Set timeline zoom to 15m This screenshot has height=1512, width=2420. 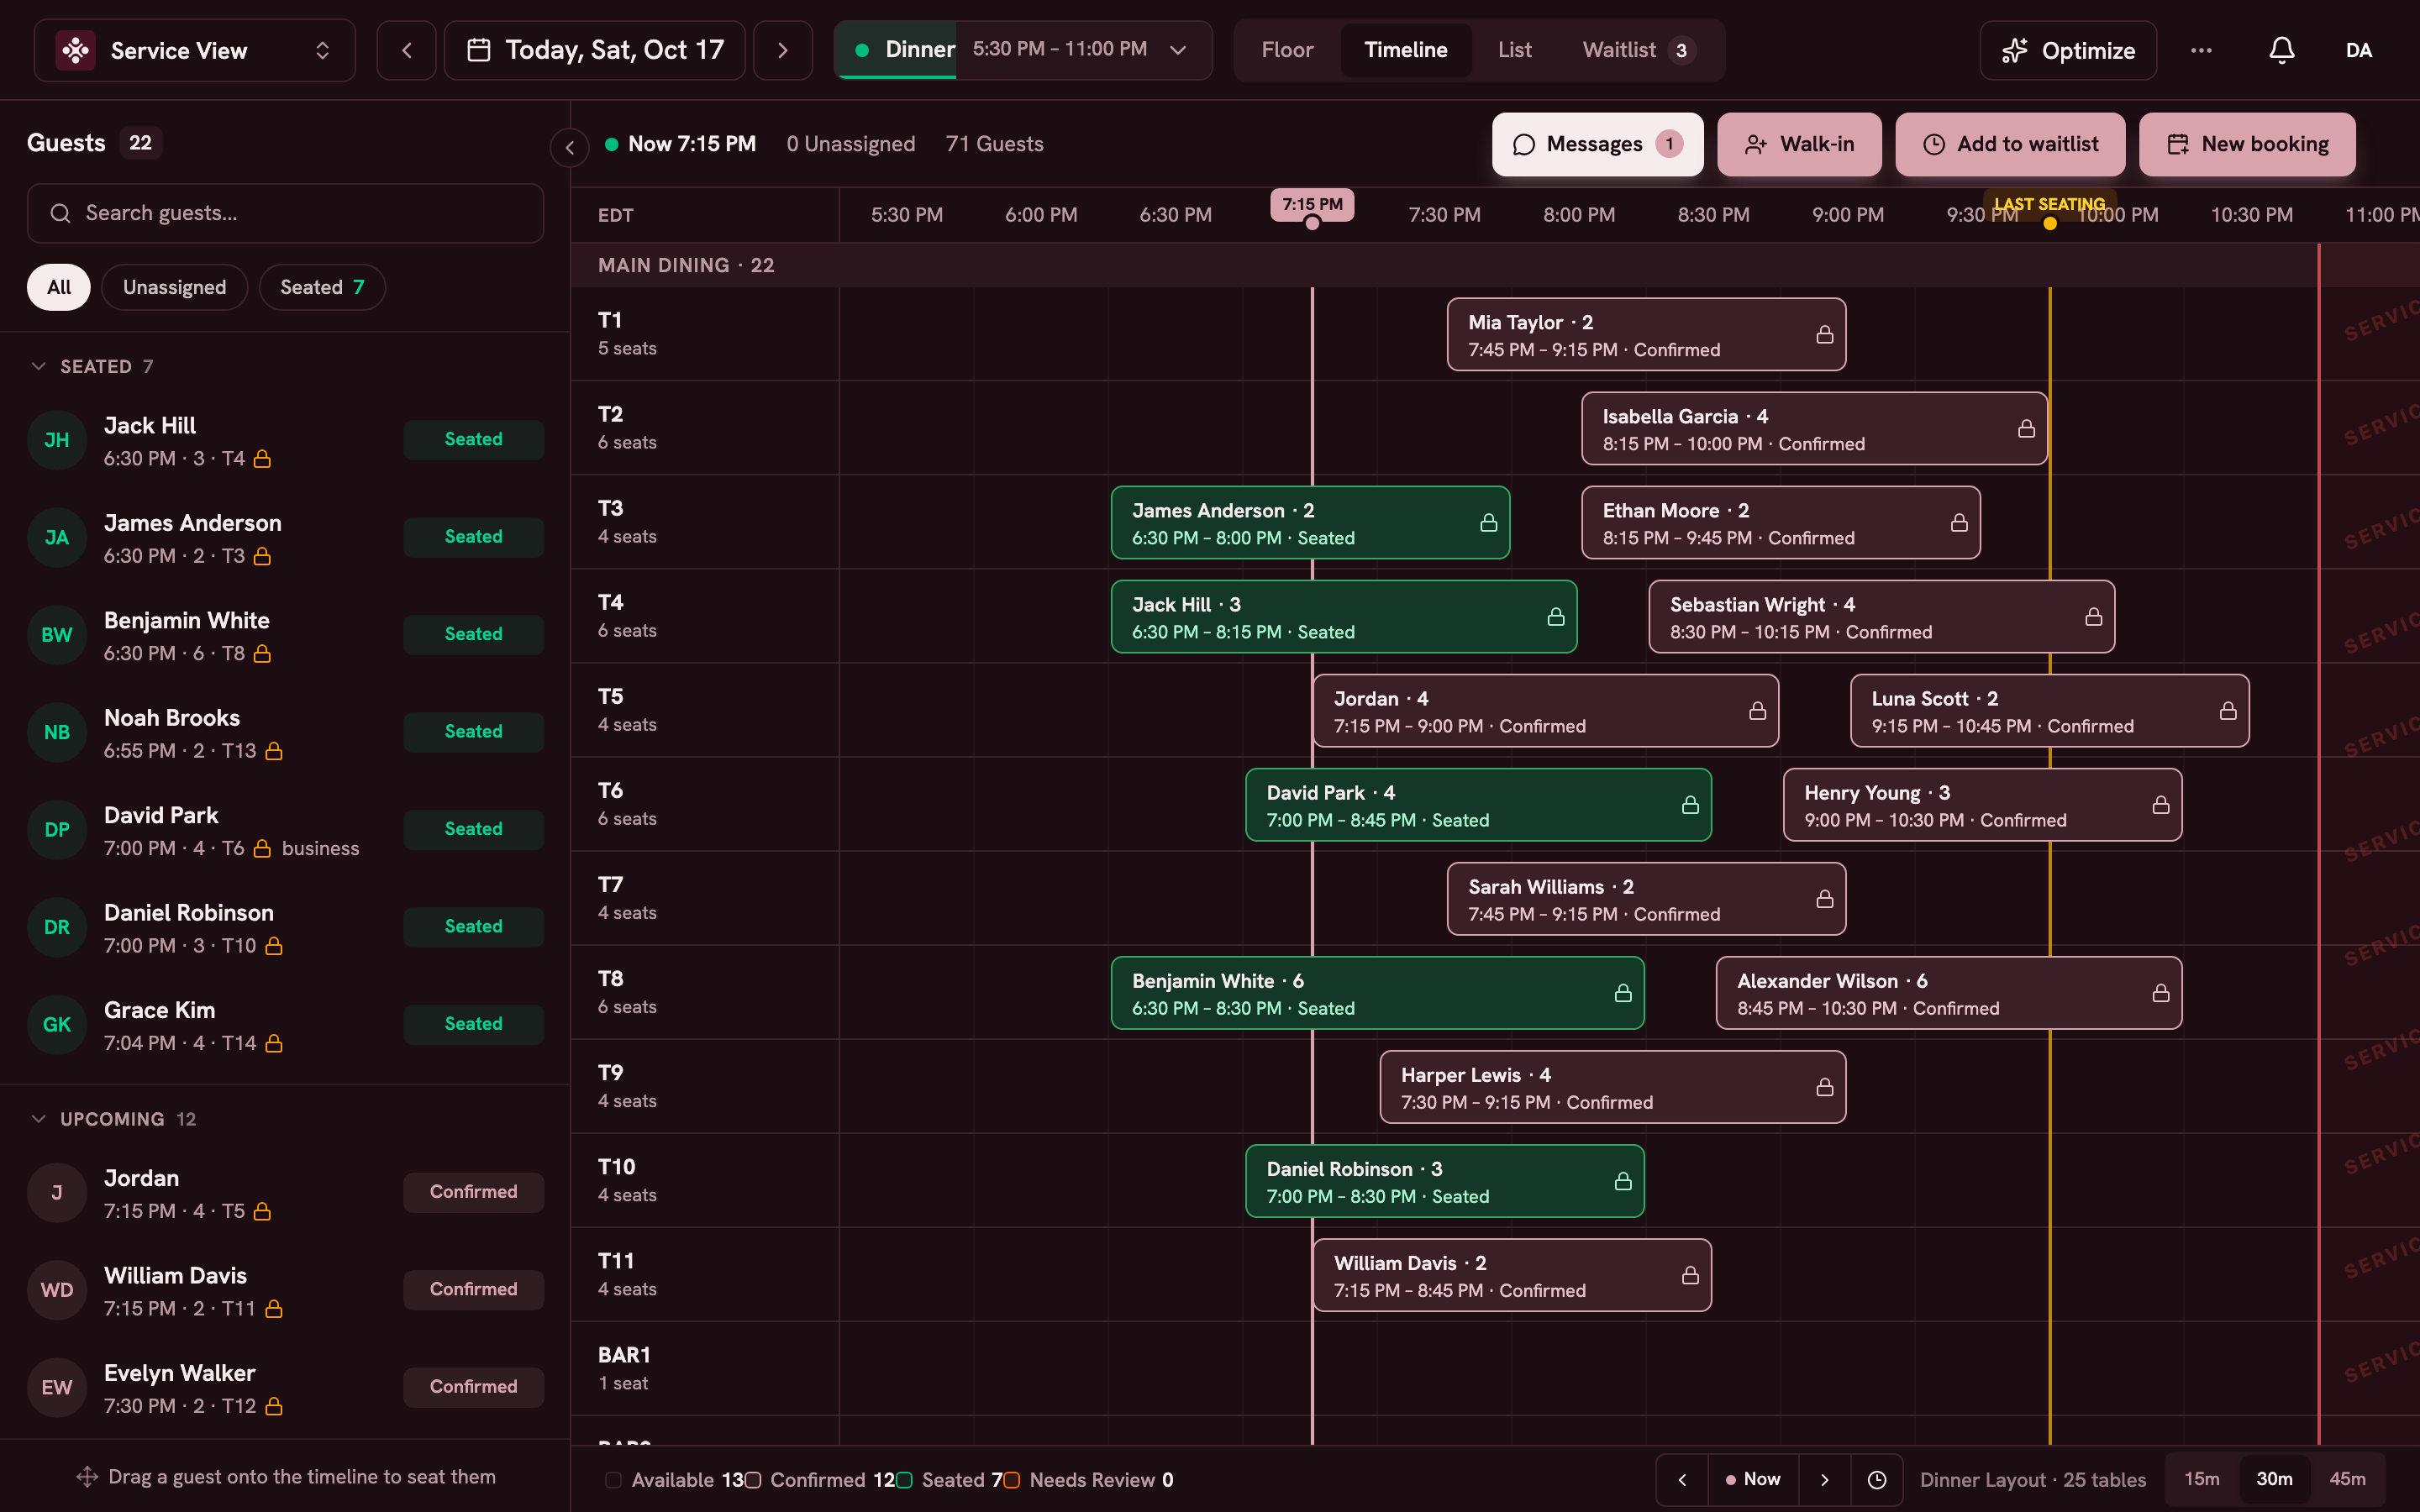tap(2201, 1479)
